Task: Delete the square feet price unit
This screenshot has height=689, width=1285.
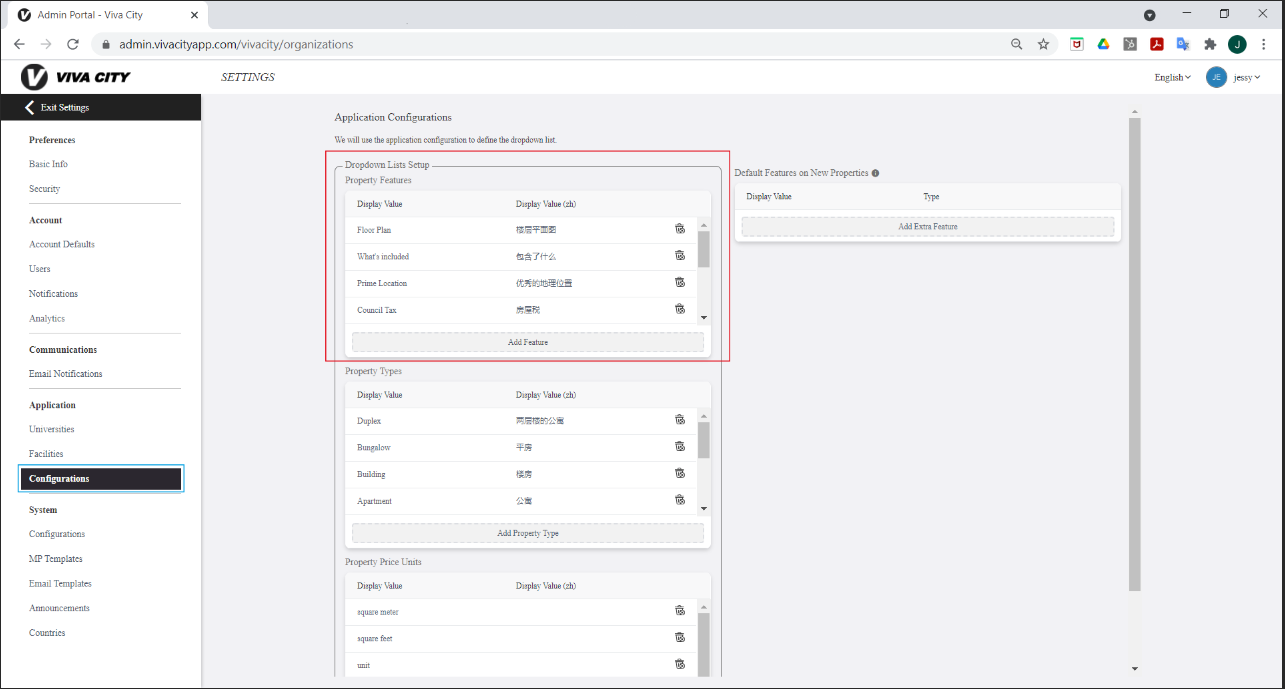Action: [x=680, y=638]
